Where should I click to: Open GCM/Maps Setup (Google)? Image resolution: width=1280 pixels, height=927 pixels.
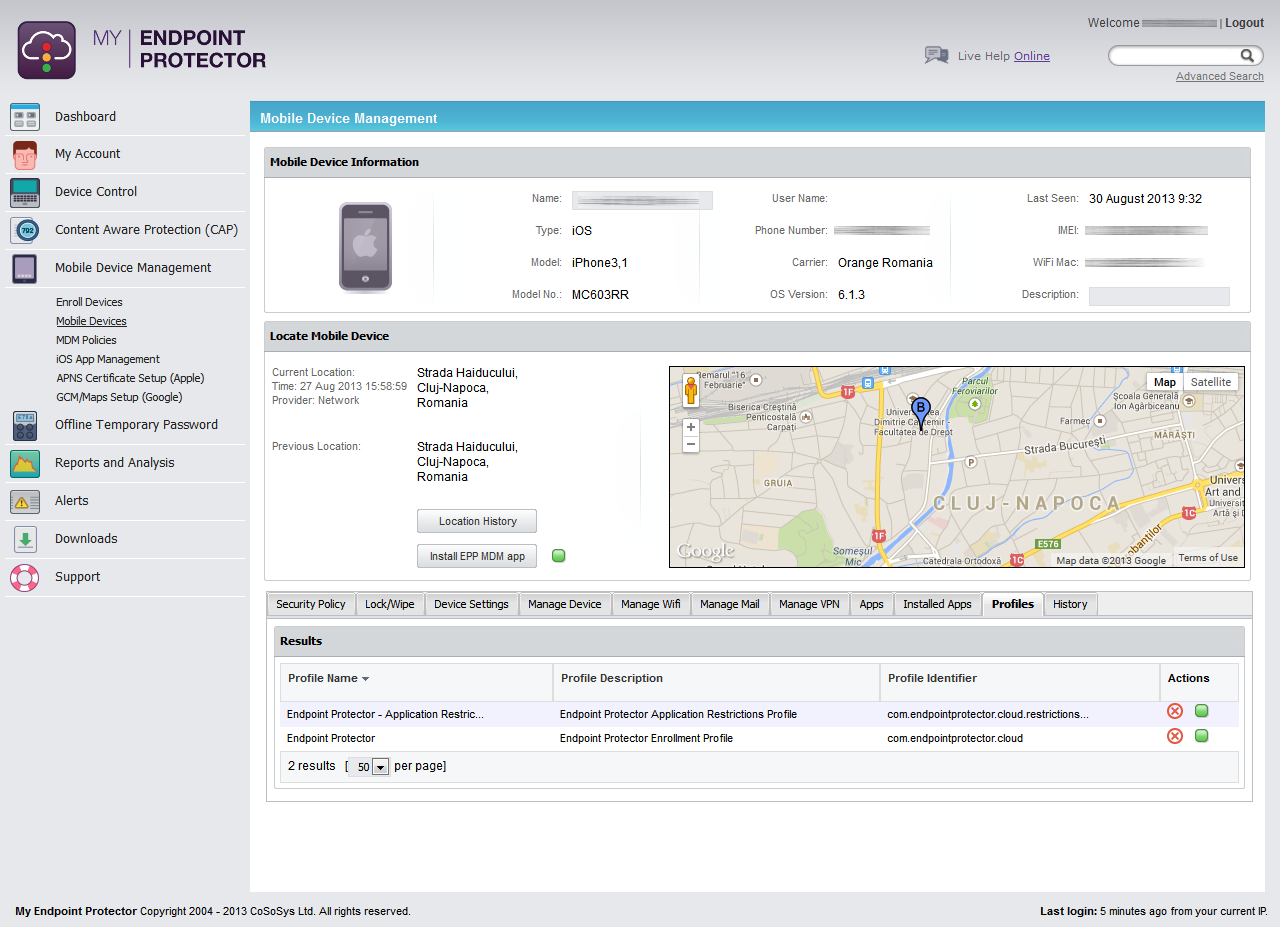pos(119,397)
